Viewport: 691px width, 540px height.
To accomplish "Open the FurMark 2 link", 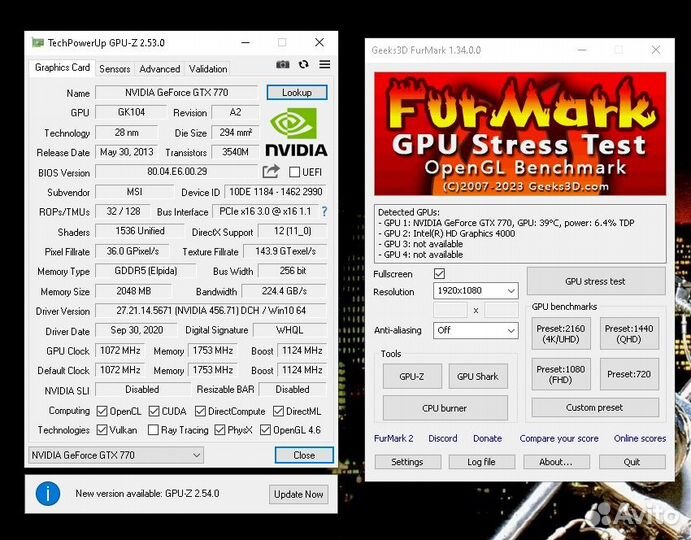I will point(394,439).
